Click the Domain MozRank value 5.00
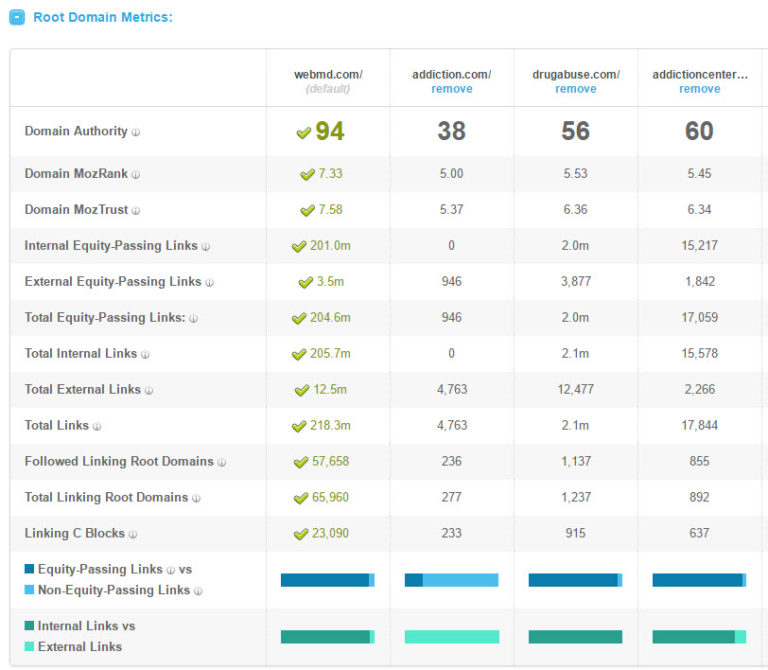Image resolution: width=768 pixels, height=670 pixels. [x=452, y=173]
